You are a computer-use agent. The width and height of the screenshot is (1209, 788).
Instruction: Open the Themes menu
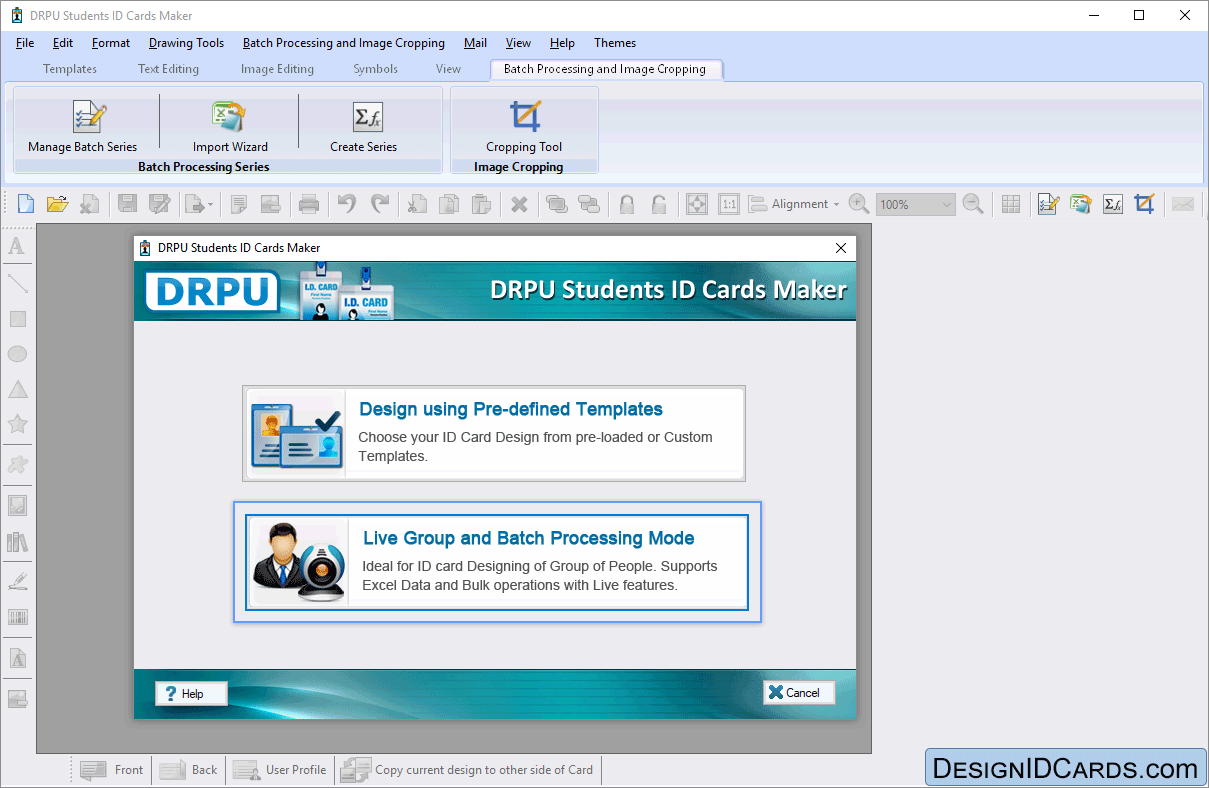615,43
